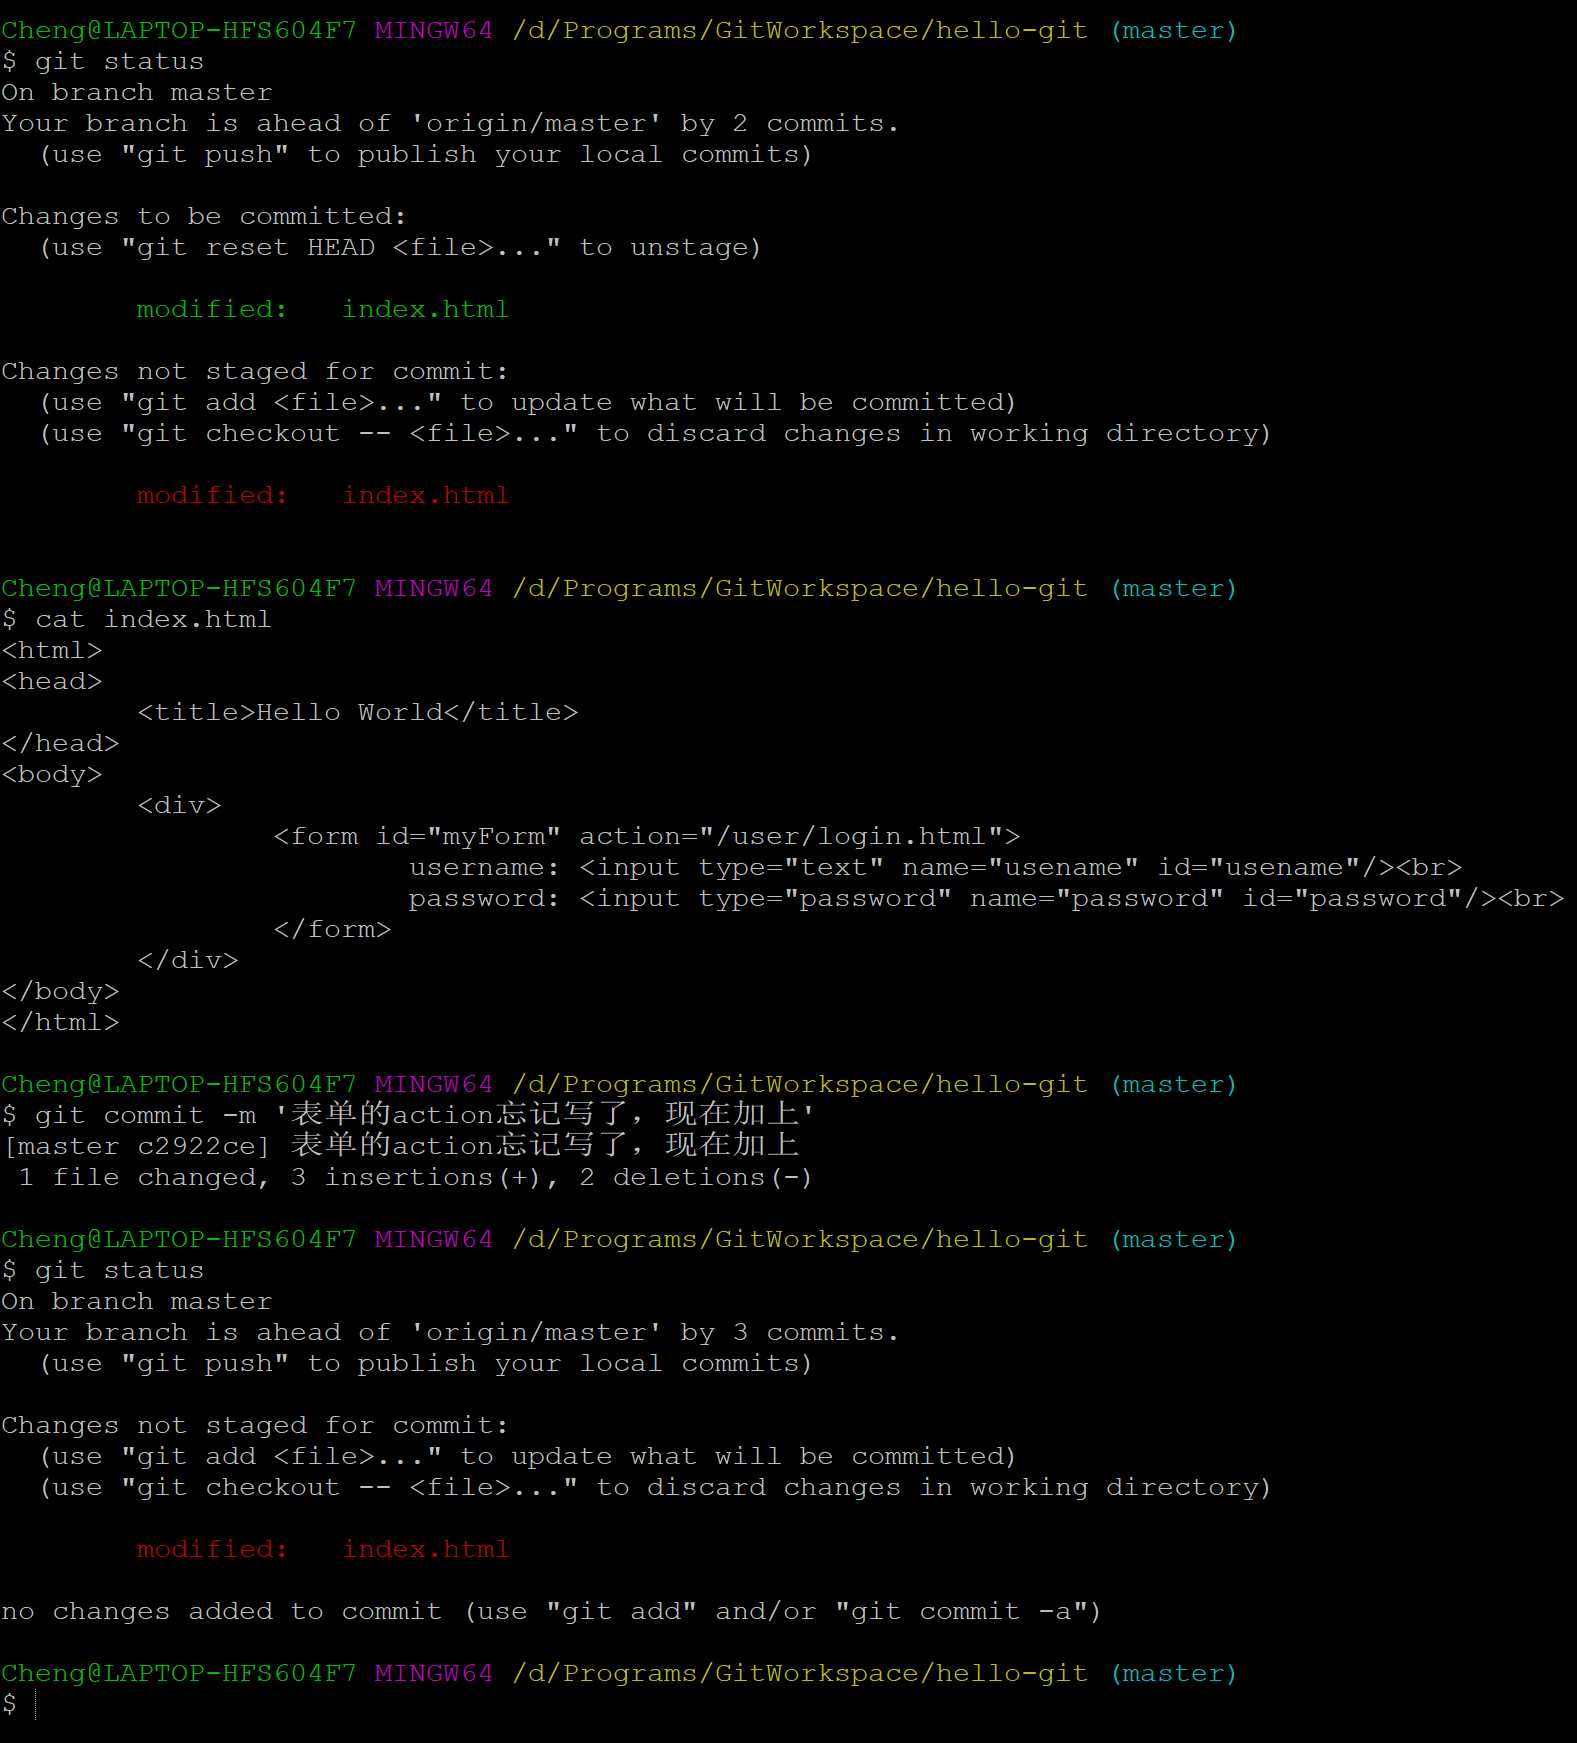The width and height of the screenshot is (1577, 1743).
Task: Click the '<head>' opening tag line
Action: coord(52,682)
